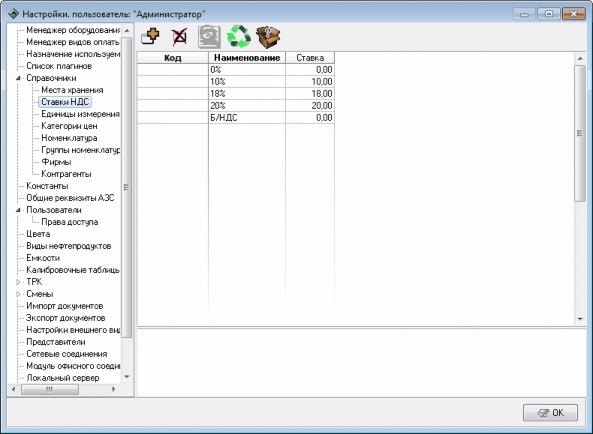This screenshot has width=593, height=434.
Task: Open the Номенклатура reference item
Action: (69, 138)
